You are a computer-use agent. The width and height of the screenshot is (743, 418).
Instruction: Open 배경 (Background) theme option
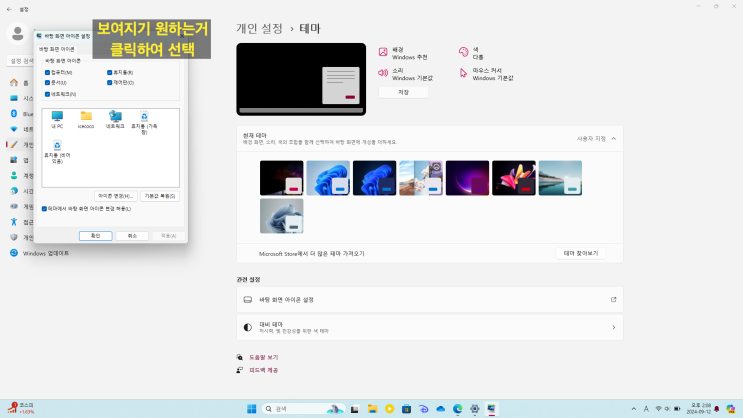tap(403, 53)
